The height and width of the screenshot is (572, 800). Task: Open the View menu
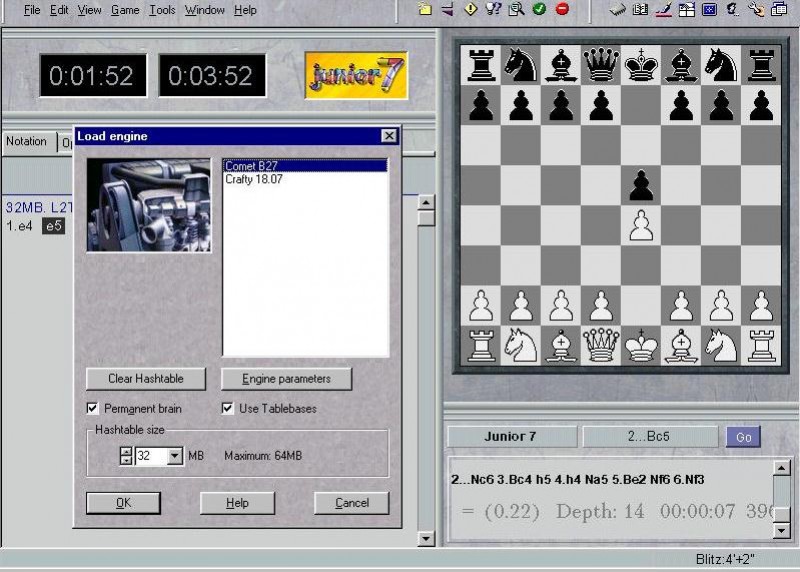(89, 10)
